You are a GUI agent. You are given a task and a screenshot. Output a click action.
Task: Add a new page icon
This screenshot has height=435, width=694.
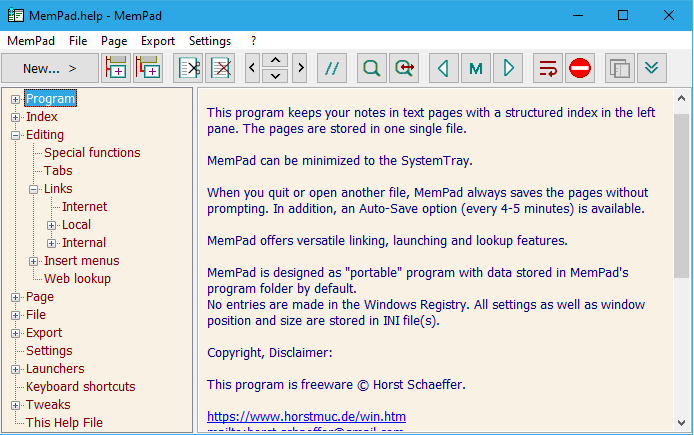click(116, 68)
